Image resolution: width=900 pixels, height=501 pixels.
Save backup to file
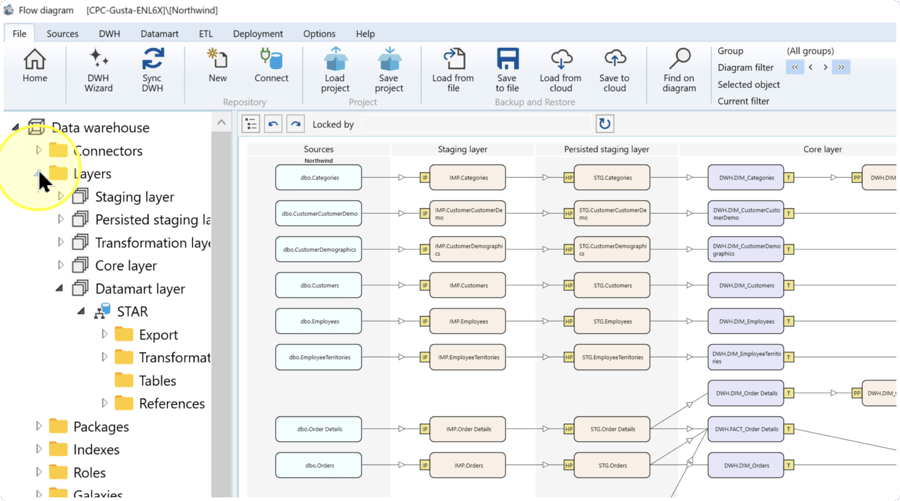[507, 70]
